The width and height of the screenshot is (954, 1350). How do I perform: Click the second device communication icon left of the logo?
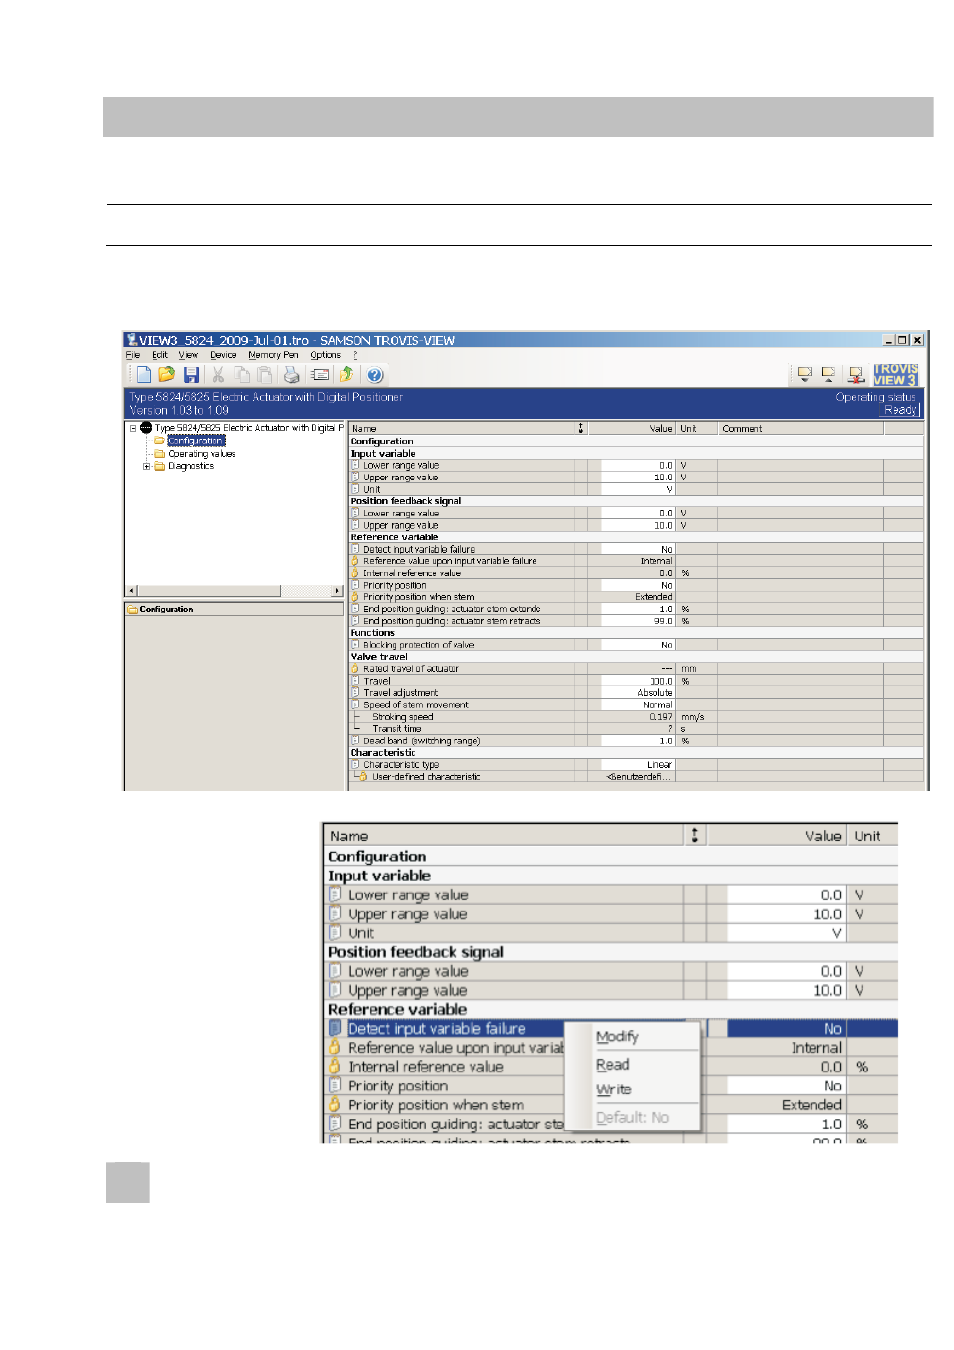pyautogui.click(x=828, y=375)
